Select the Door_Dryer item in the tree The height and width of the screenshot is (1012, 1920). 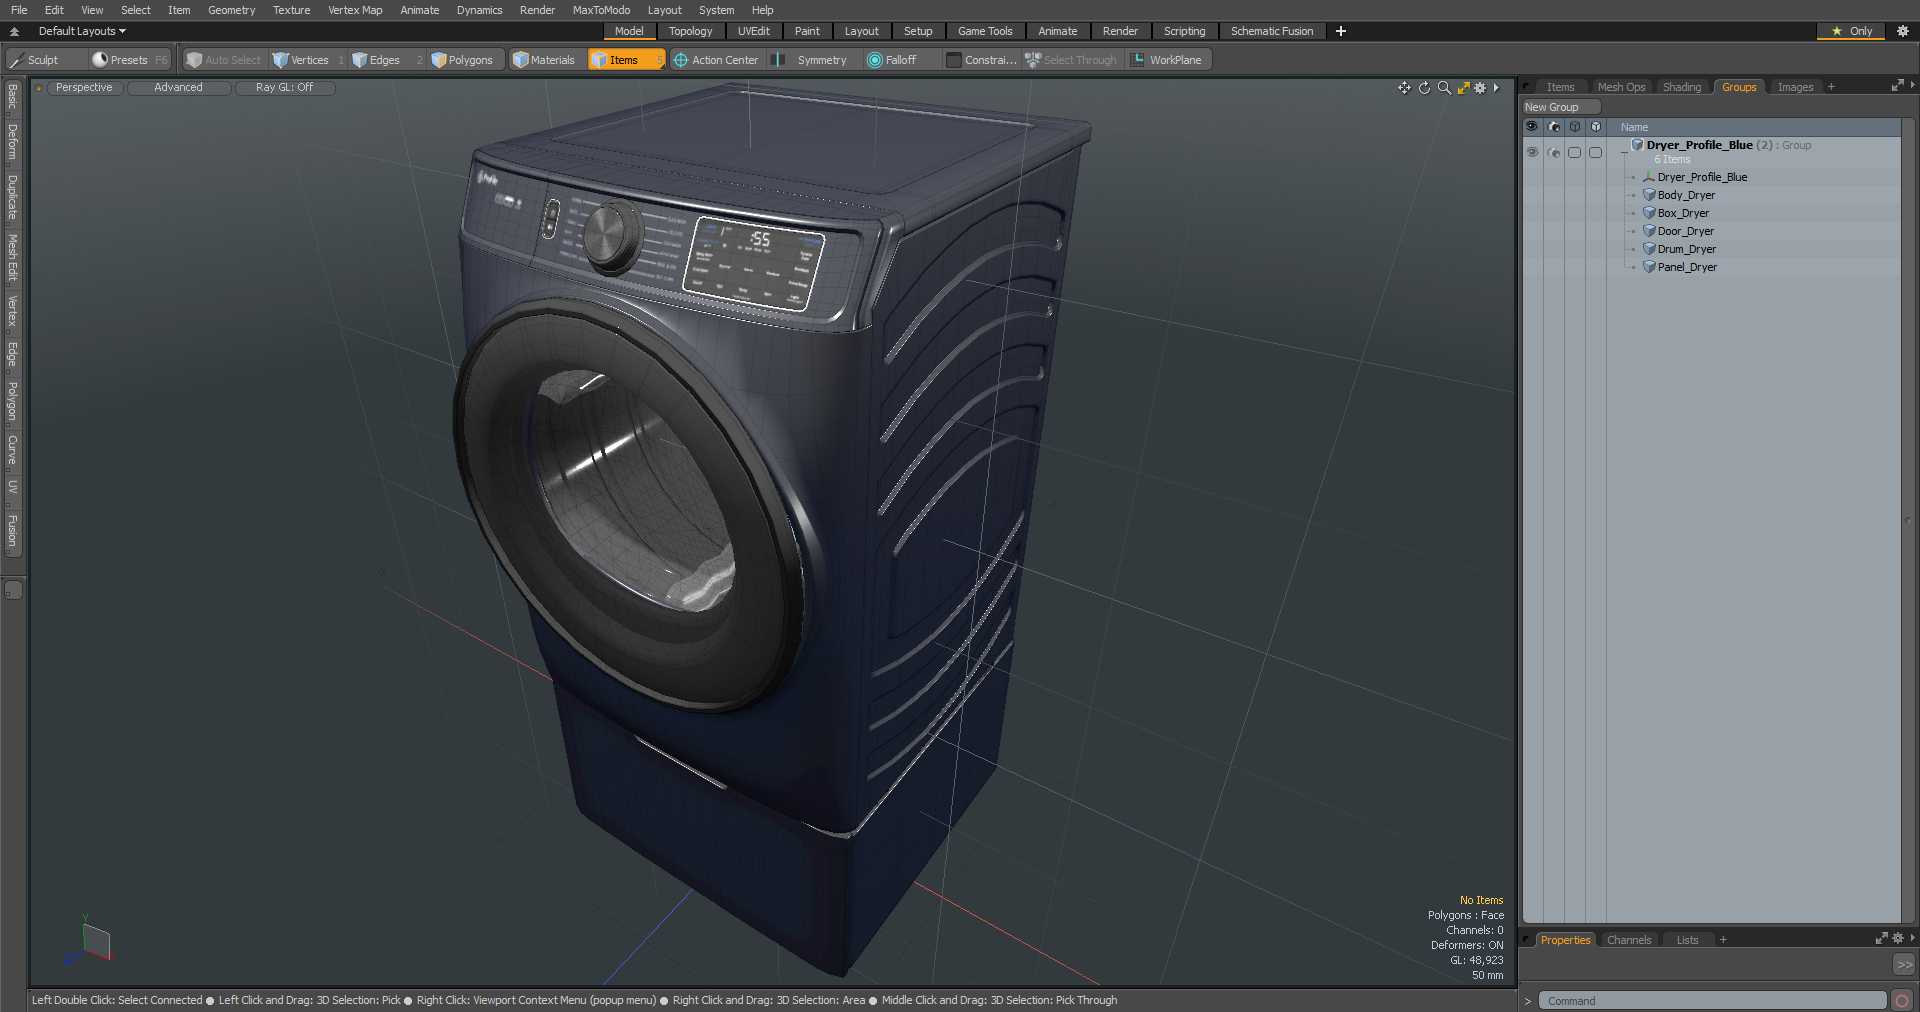click(x=1685, y=231)
